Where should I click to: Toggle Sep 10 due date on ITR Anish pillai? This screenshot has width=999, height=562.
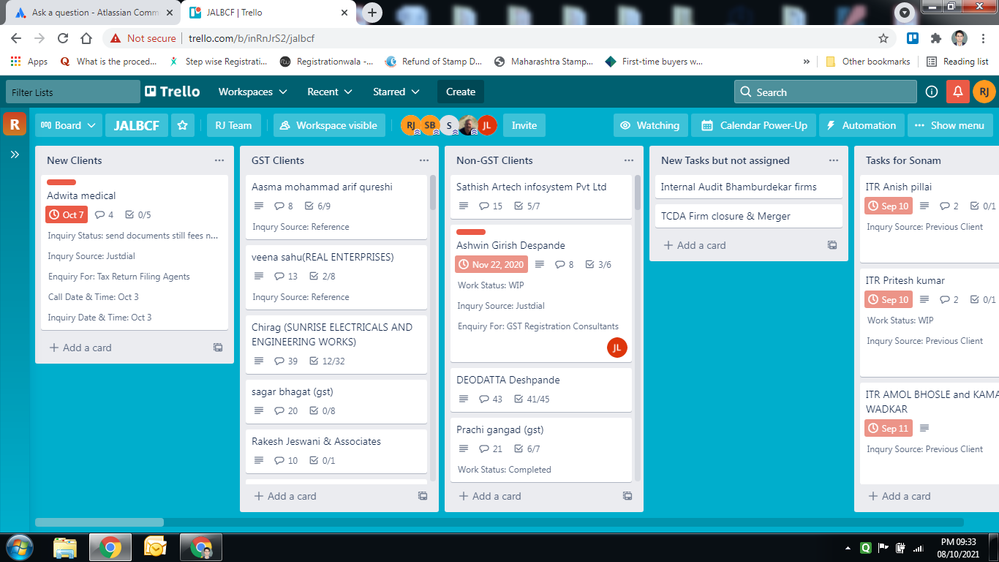tap(888, 206)
